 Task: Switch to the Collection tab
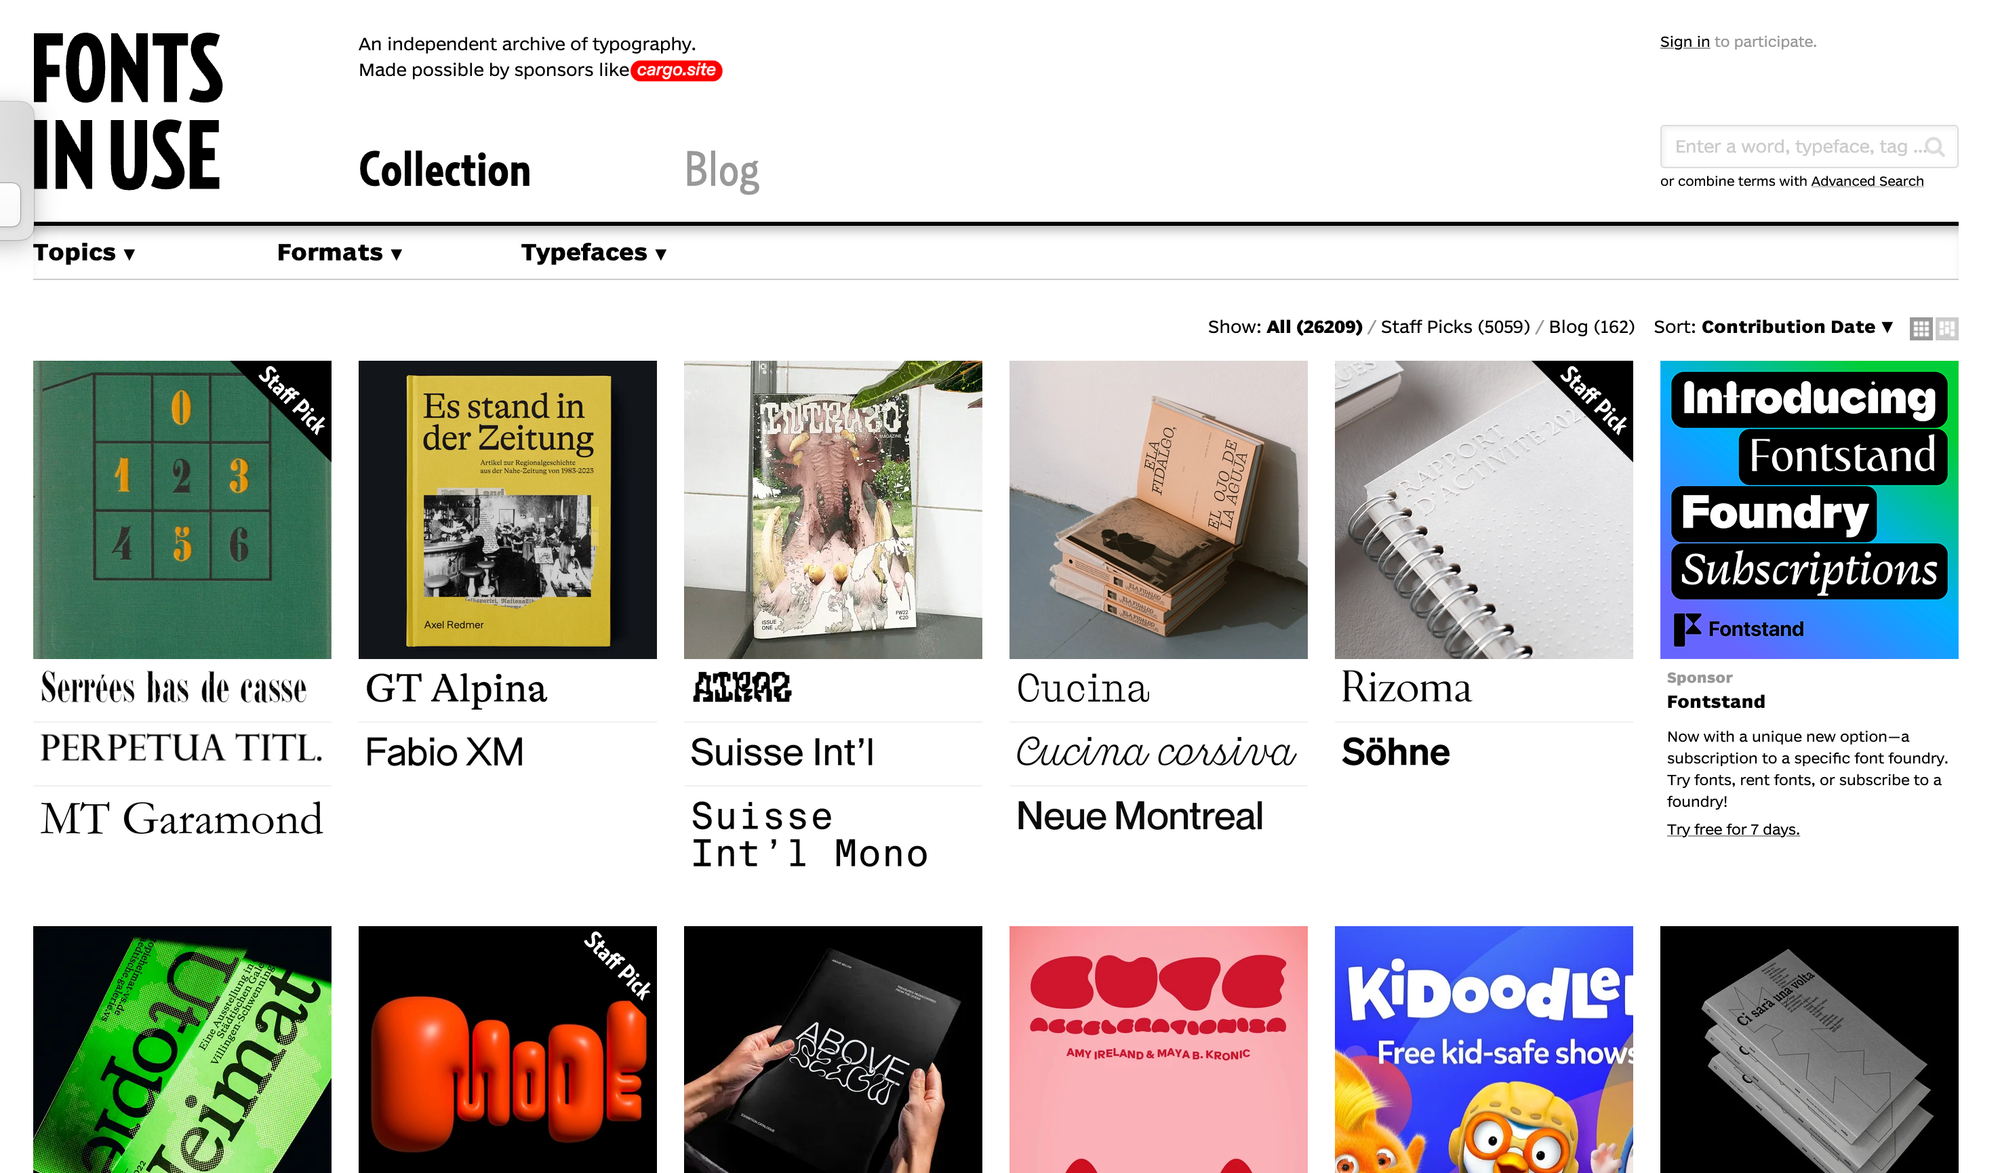pyautogui.click(x=444, y=169)
